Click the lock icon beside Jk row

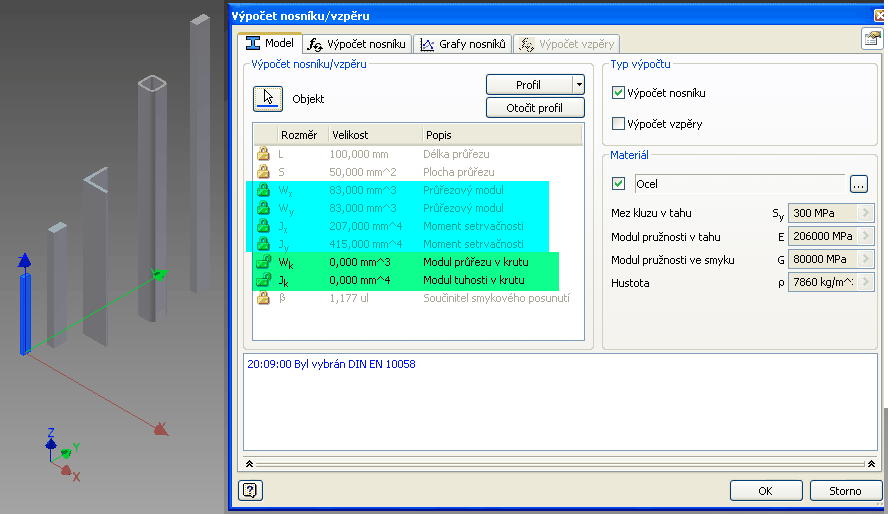click(264, 280)
